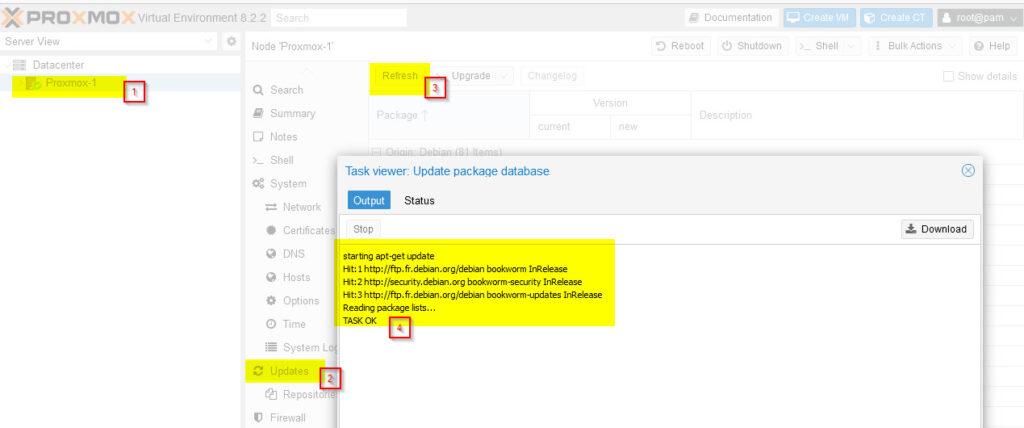
Task: Click the DNS globe icon
Action: [271, 254]
